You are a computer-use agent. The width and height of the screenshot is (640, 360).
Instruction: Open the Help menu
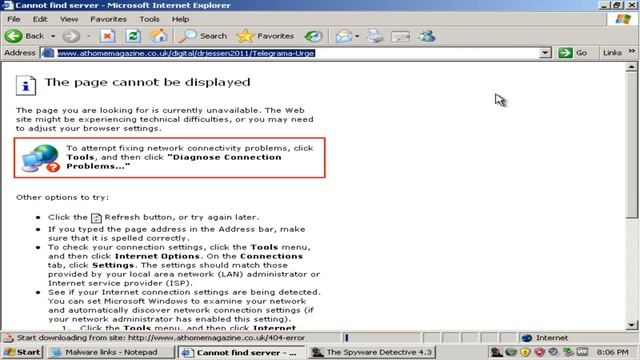click(180, 19)
